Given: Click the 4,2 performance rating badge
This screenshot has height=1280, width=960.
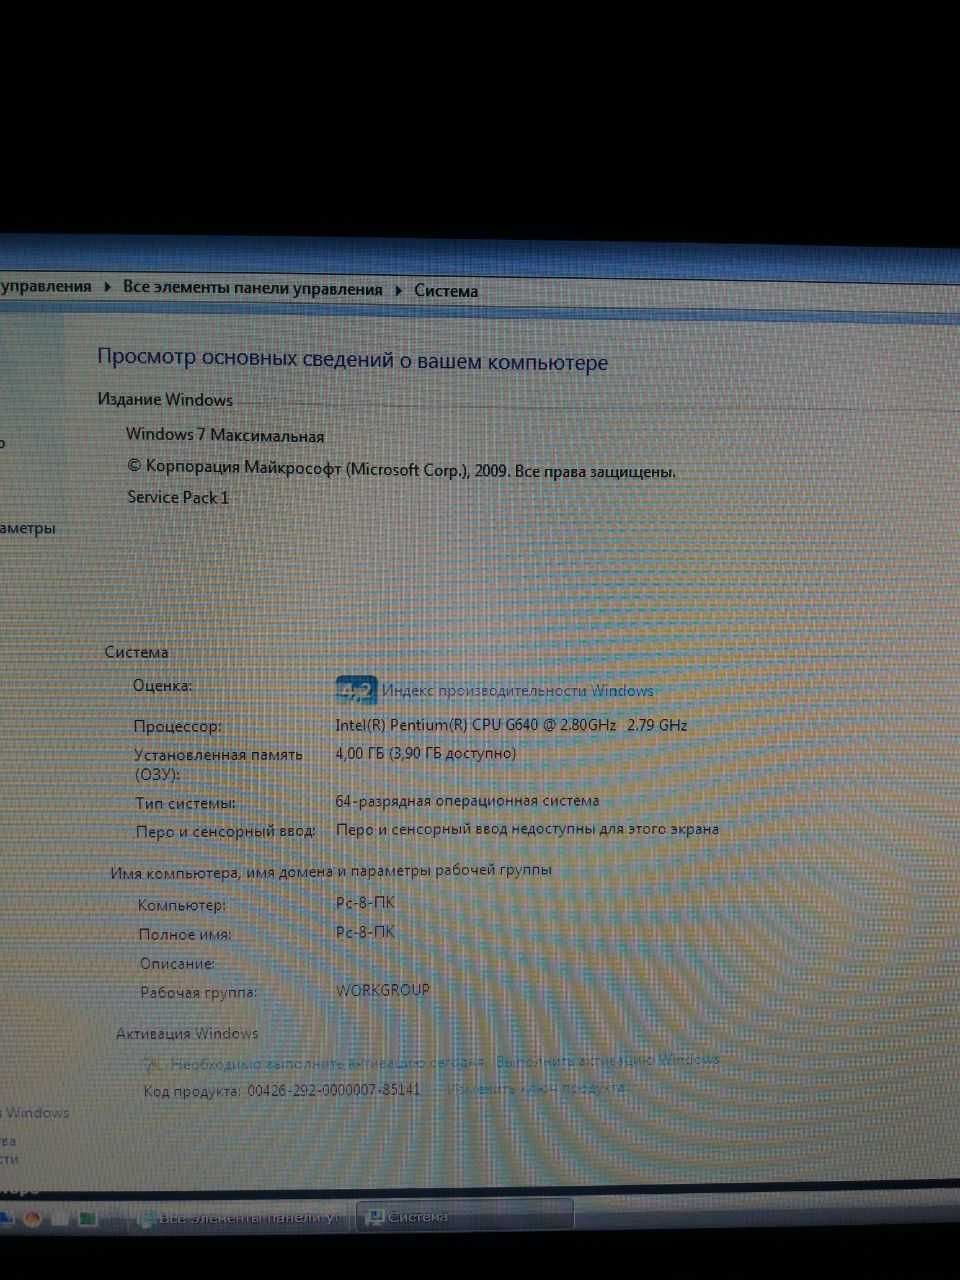Looking at the screenshot, I should click(356, 690).
